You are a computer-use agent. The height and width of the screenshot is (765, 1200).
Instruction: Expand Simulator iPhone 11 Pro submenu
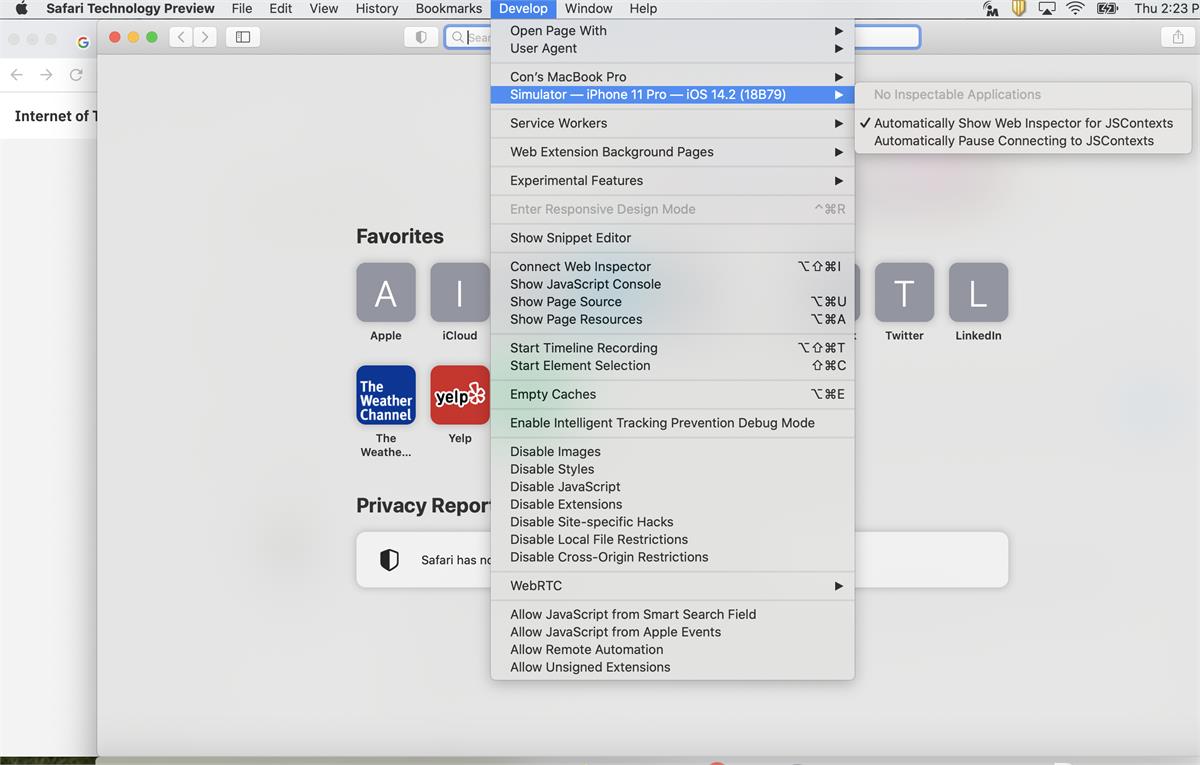coord(673,95)
